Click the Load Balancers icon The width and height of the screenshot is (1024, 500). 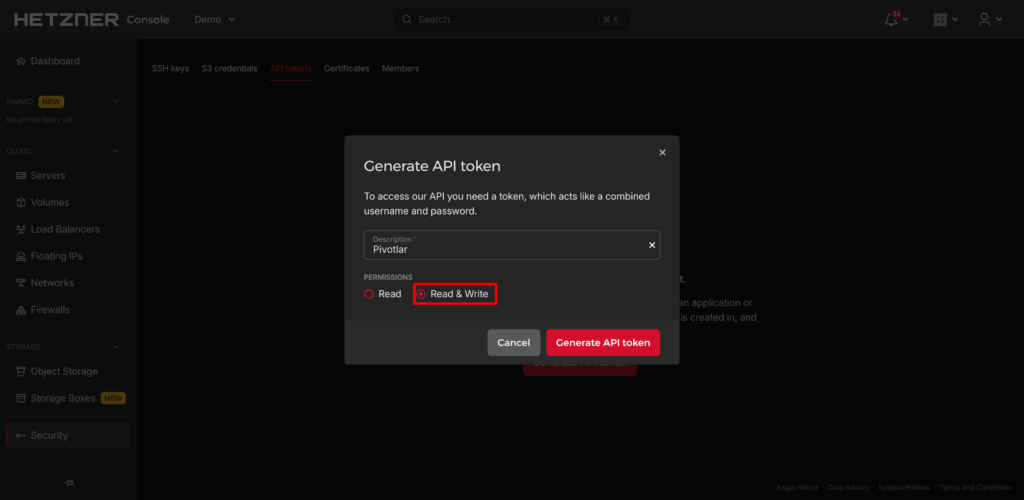tap(21, 229)
